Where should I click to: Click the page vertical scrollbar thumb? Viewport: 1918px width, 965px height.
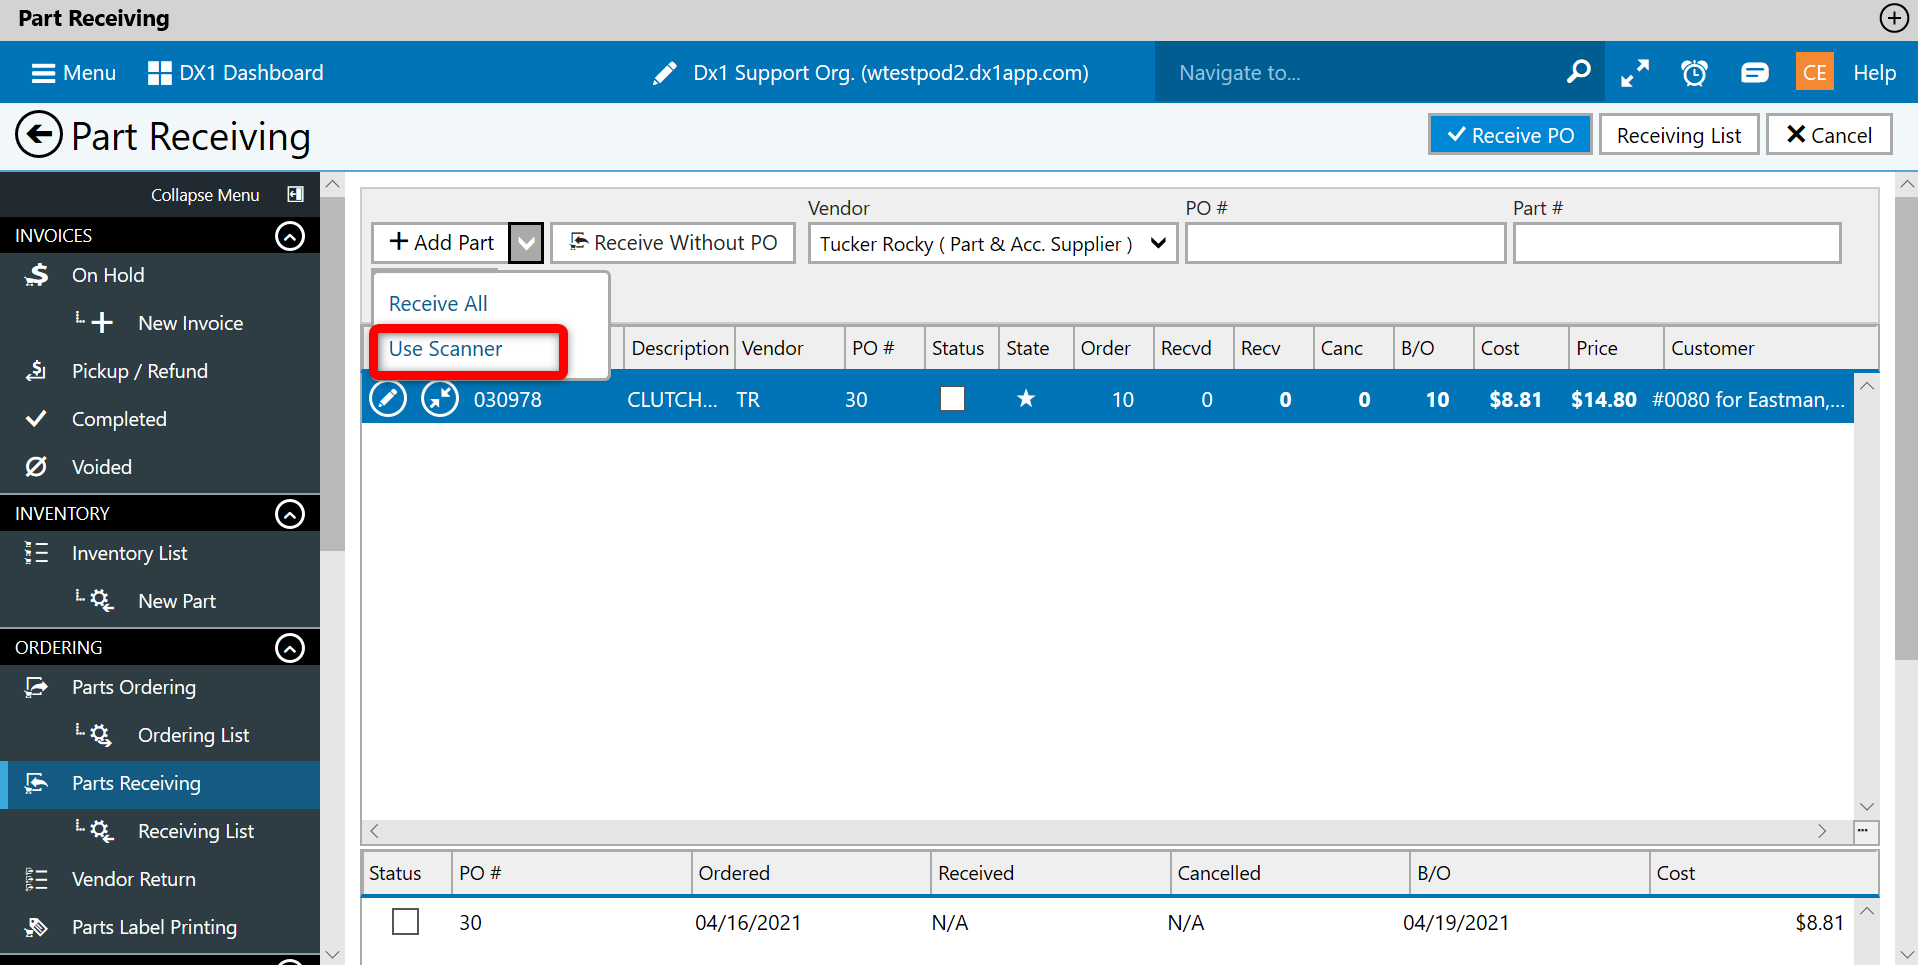1906,428
